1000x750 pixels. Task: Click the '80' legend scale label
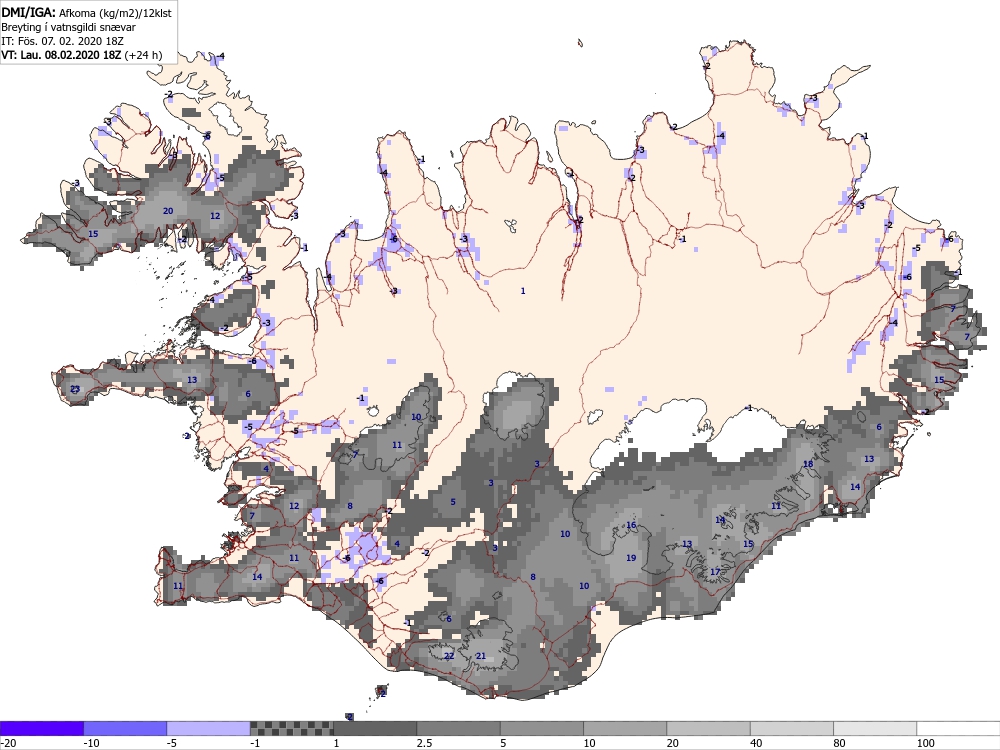pyautogui.click(x=839, y=743)
